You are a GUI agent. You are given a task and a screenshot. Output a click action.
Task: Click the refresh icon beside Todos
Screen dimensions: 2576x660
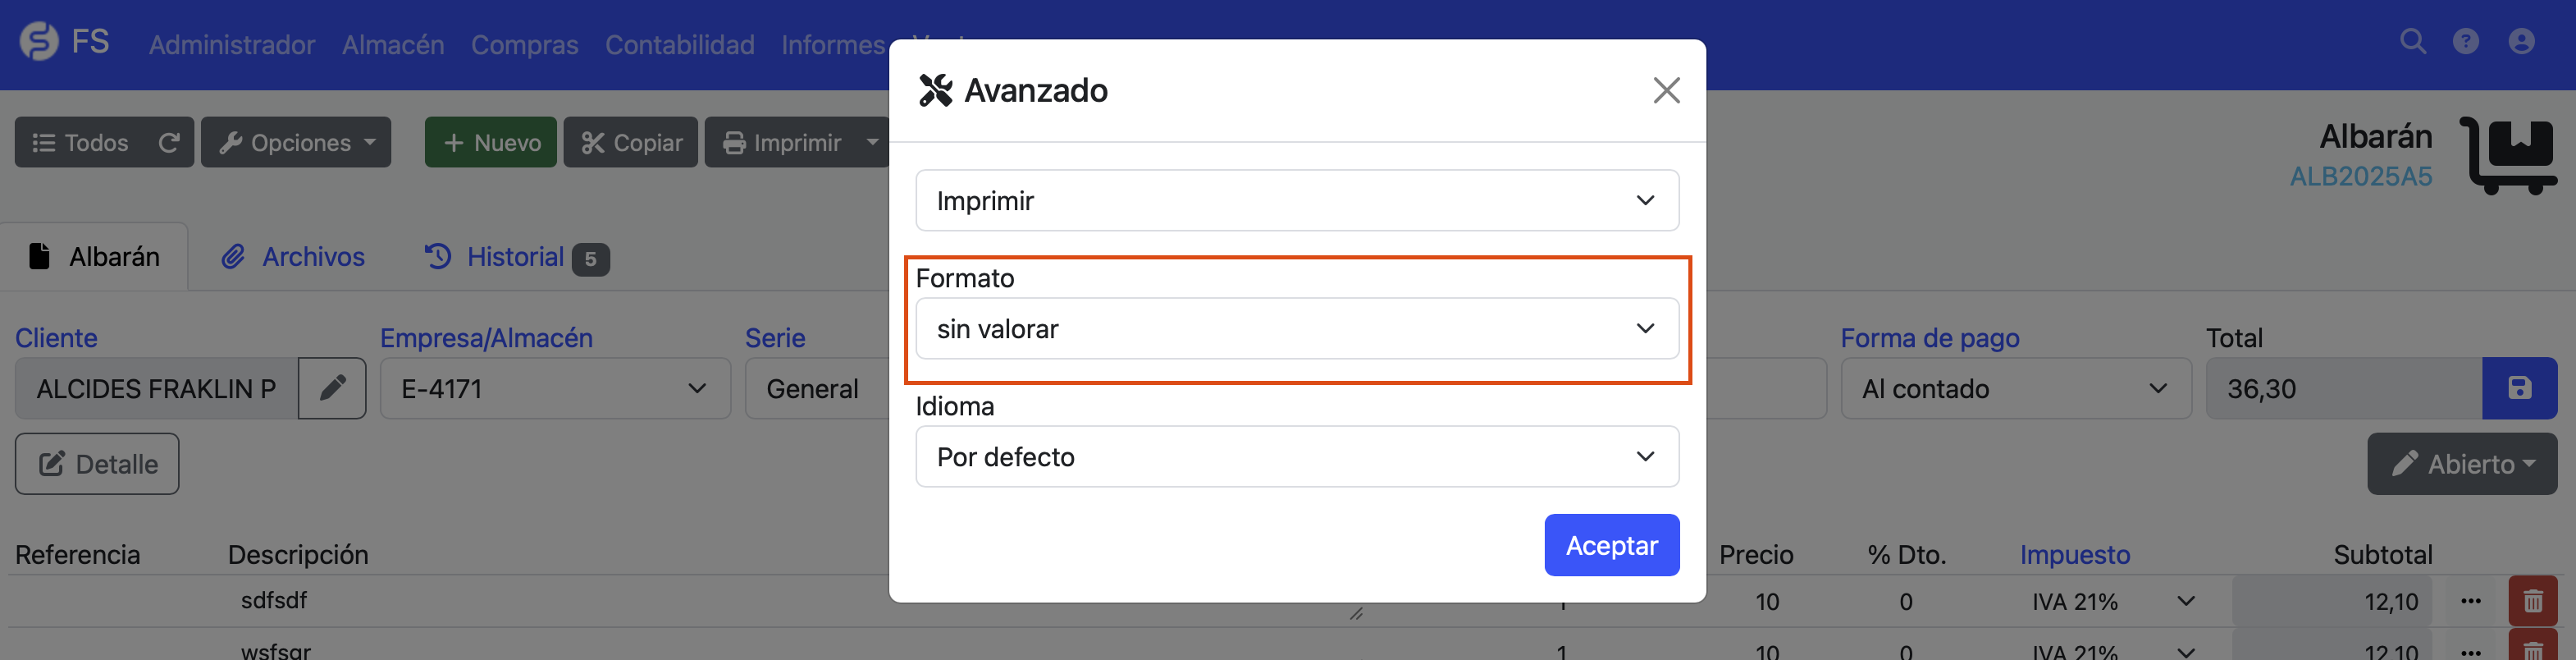169,142
